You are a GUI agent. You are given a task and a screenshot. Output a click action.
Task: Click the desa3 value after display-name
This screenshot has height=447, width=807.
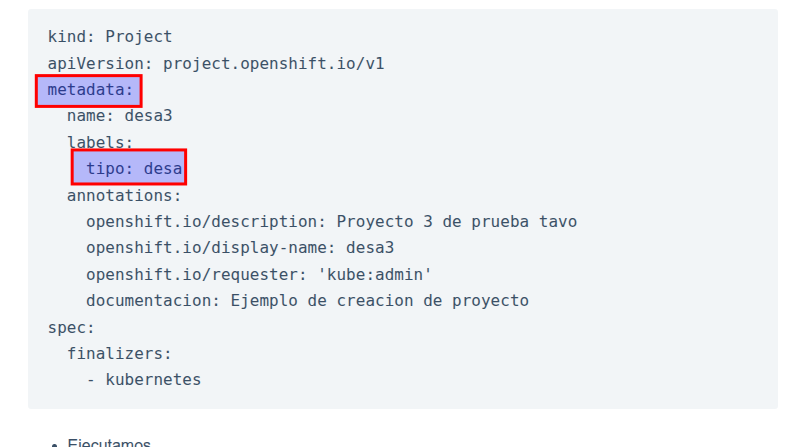370,248
